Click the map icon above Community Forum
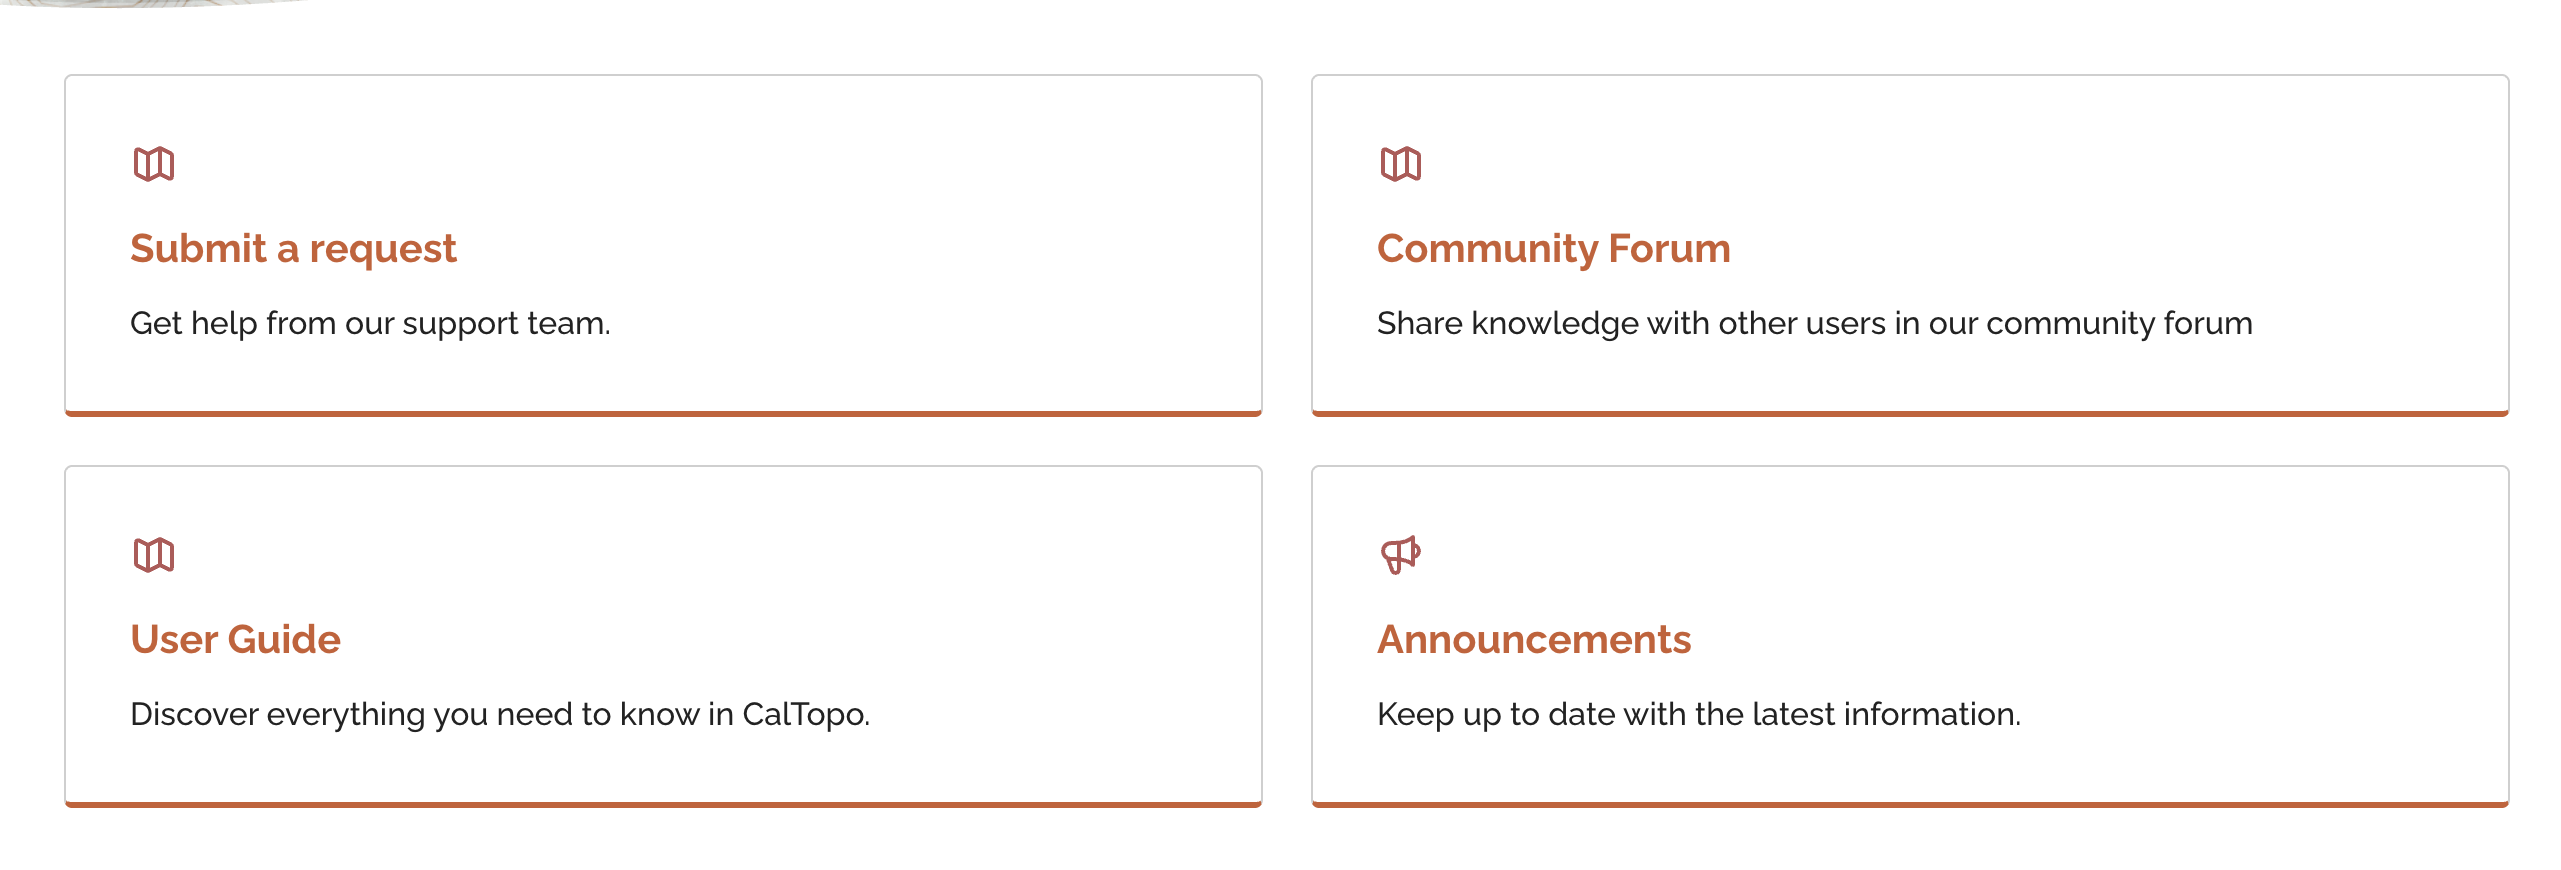 pos(1400,164)
